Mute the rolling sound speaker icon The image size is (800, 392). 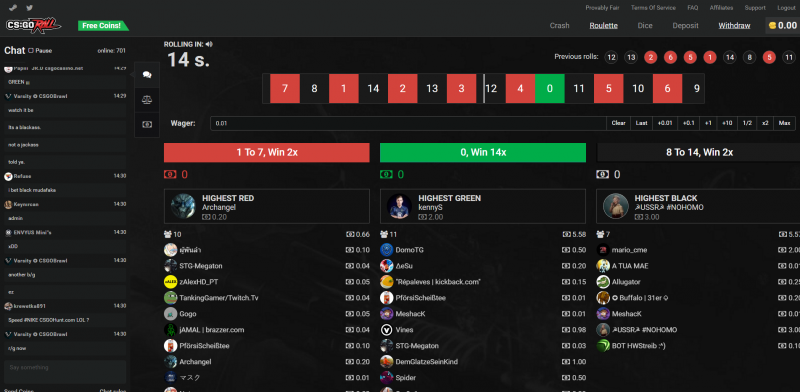click(x=209, y=44)
